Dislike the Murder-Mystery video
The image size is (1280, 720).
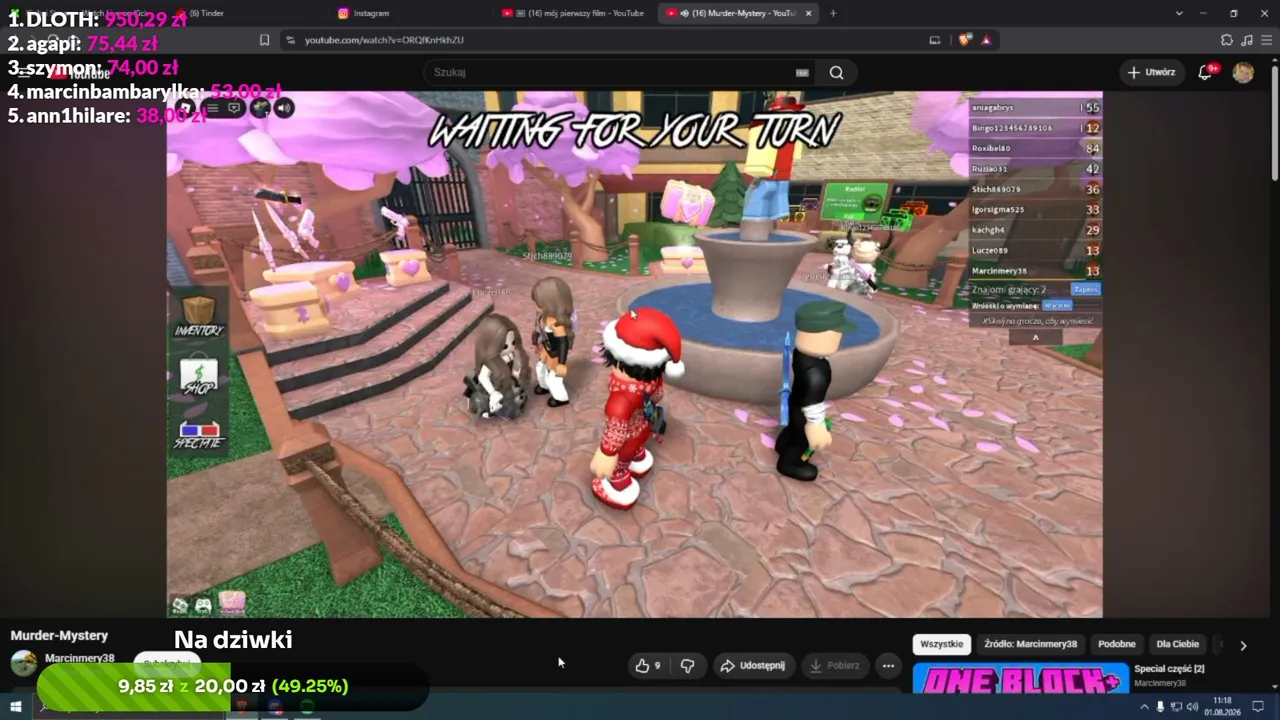(687, 666)
